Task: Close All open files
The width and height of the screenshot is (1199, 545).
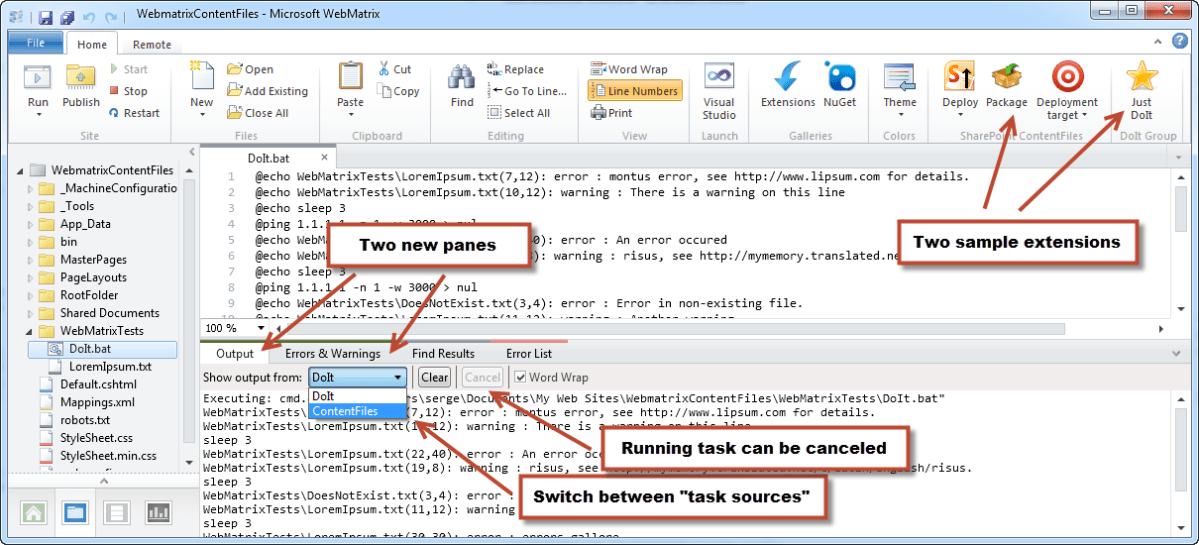Action: point(258,112)
